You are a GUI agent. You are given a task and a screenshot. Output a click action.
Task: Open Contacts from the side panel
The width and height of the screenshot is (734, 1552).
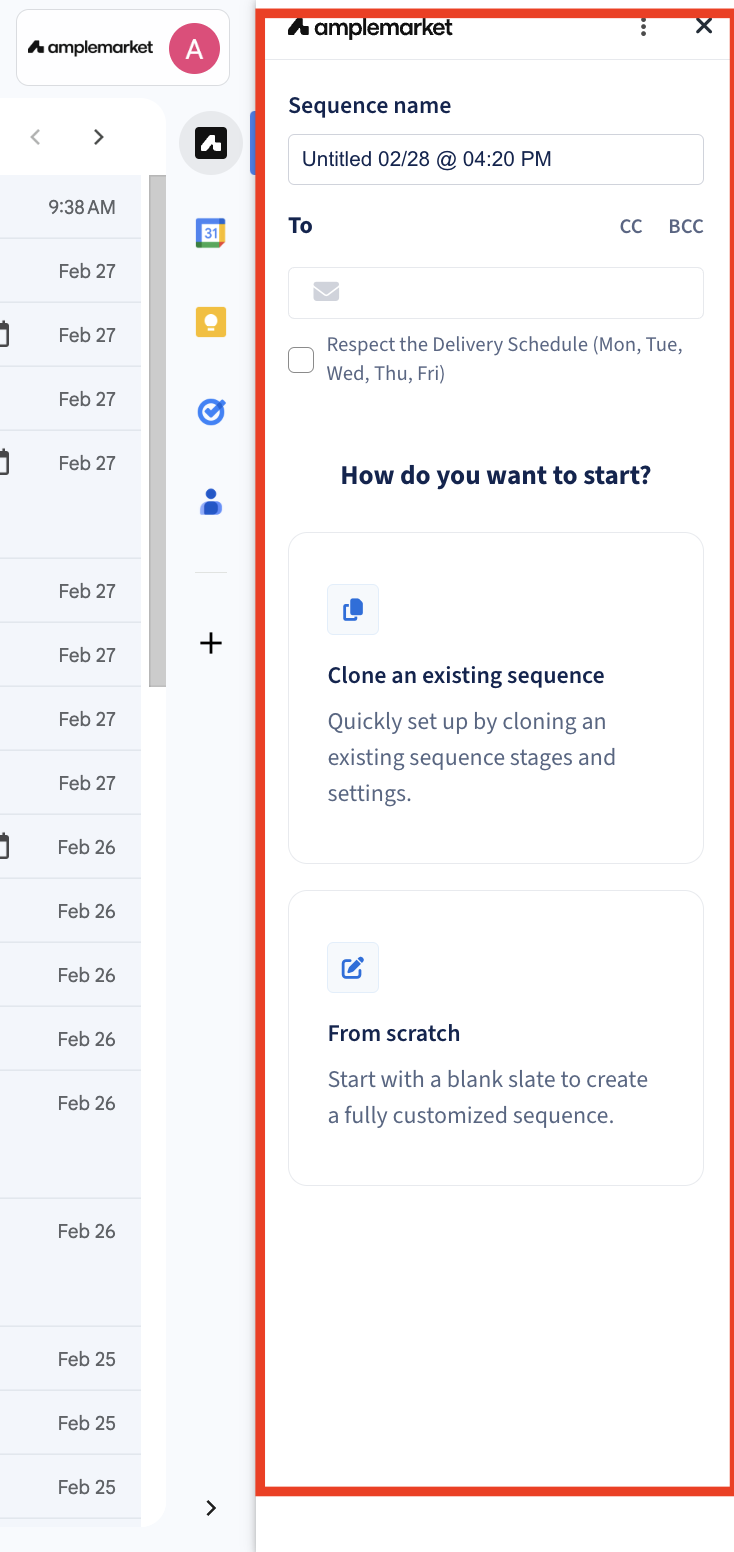coord(211,501)
